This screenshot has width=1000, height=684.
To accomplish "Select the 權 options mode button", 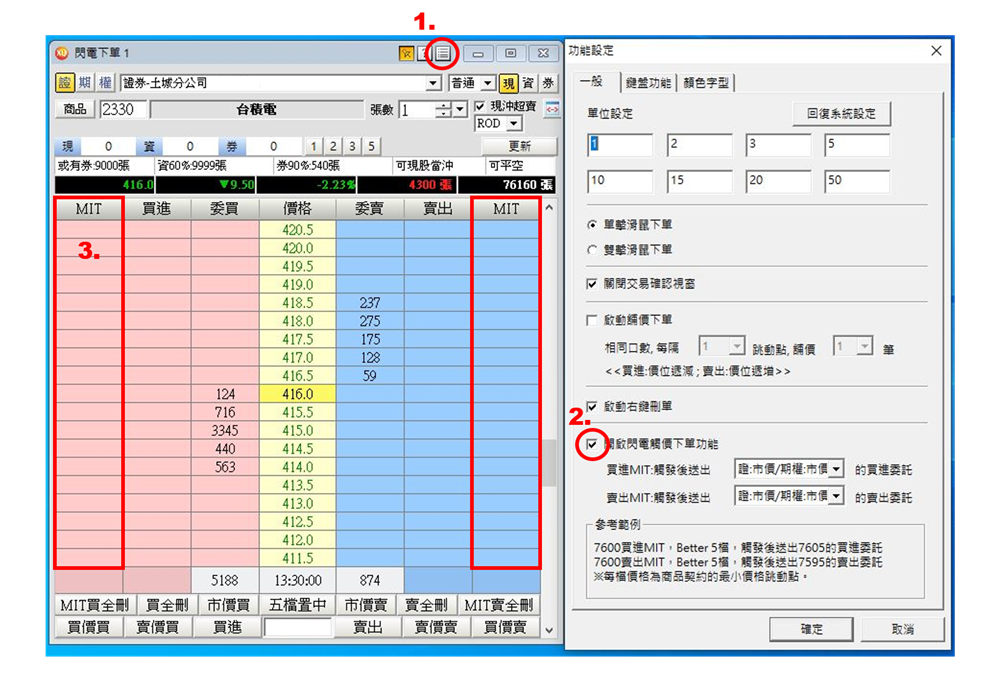I will pyautogui.click(x=105, y=83).
